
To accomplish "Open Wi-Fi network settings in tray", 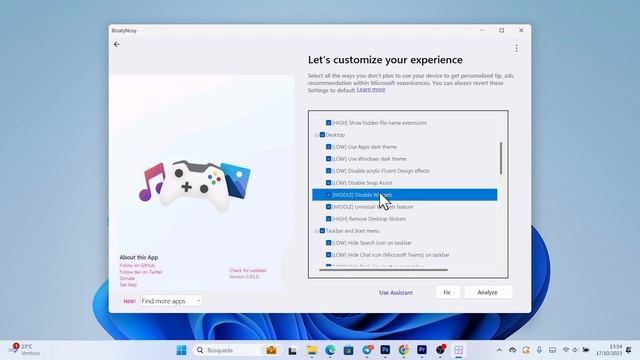I will click(x=566, y=350).
